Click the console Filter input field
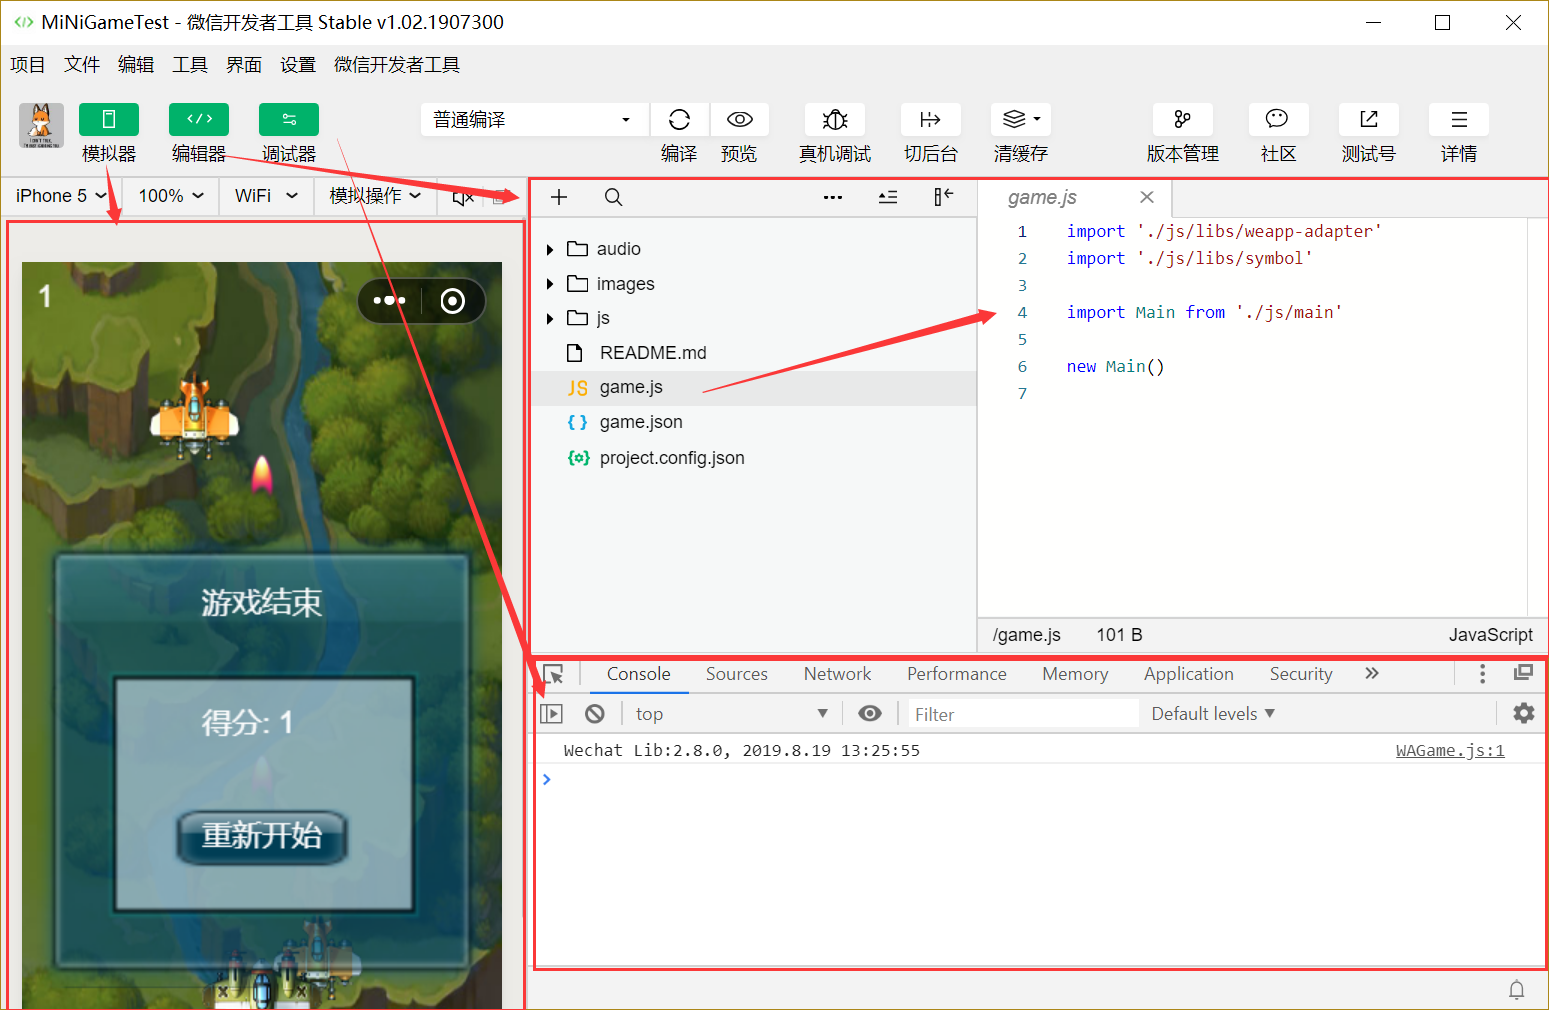The height and width of the screenshot is (1010, 1549). [1023, 714]
